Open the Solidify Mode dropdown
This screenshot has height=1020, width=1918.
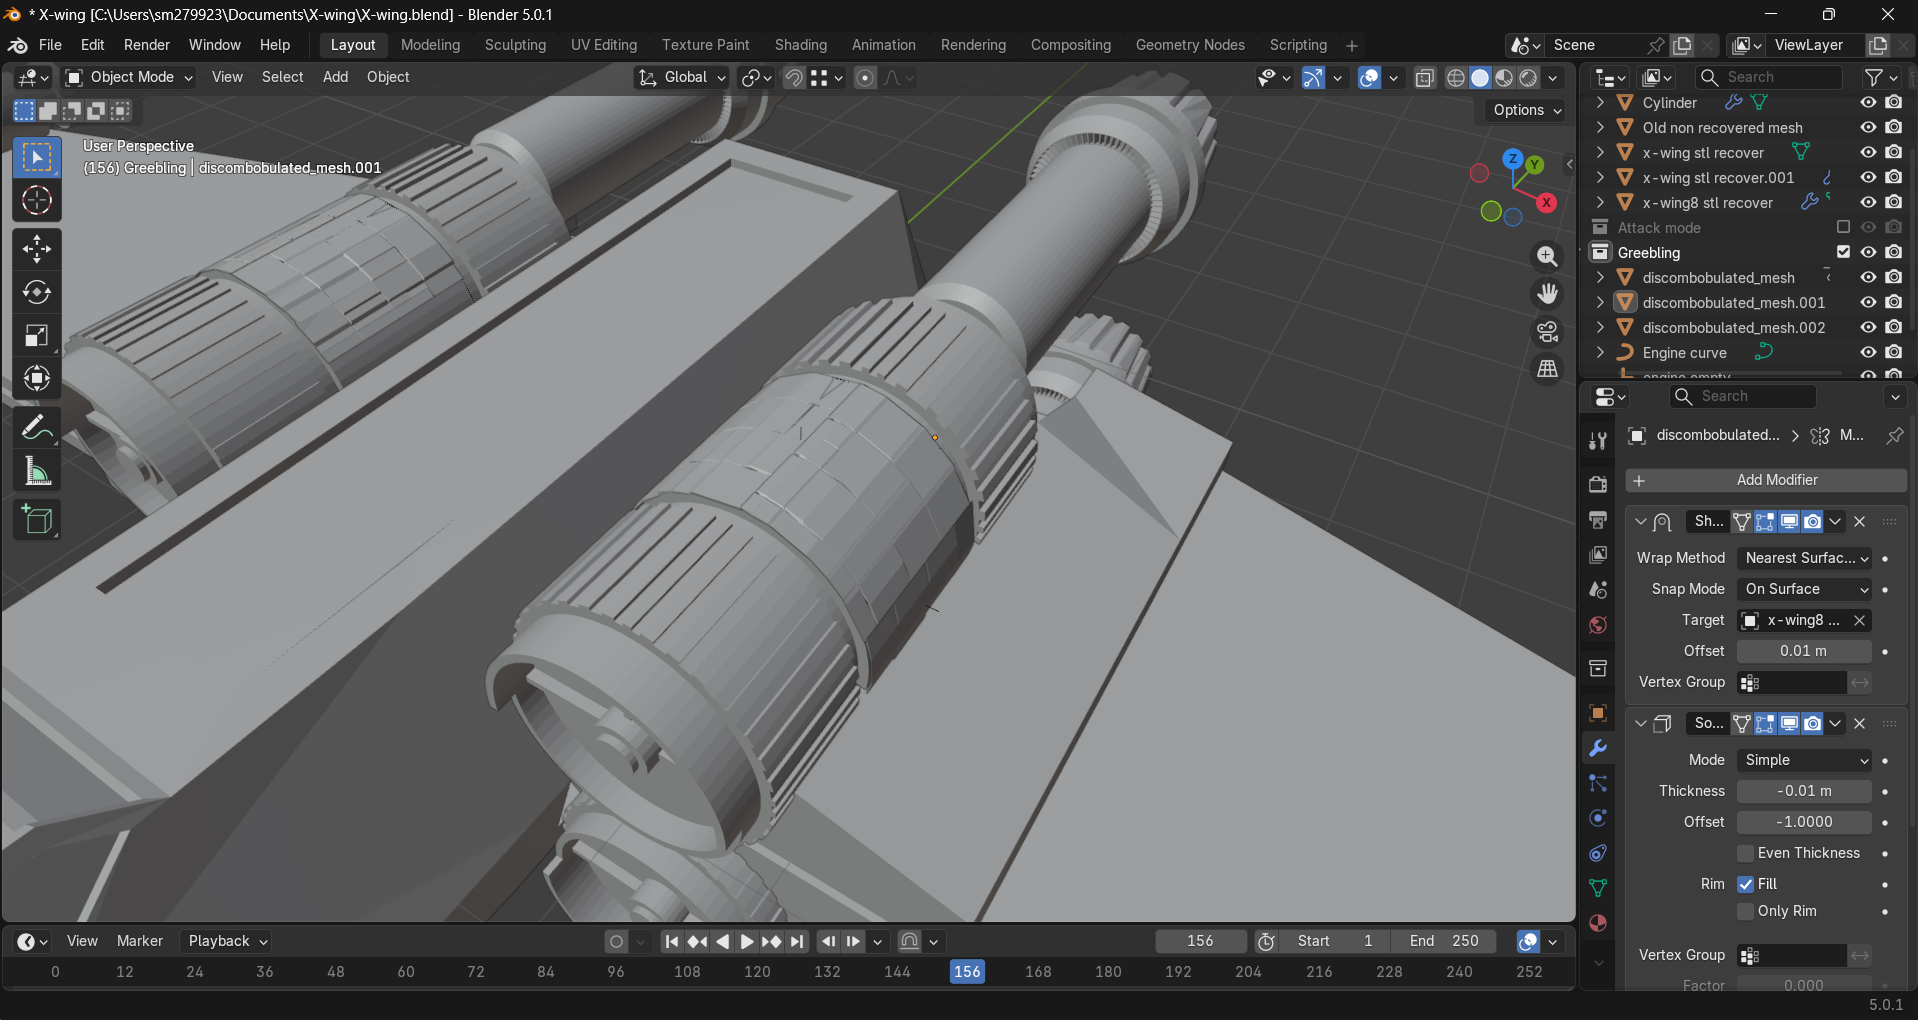coord(1805,760)
